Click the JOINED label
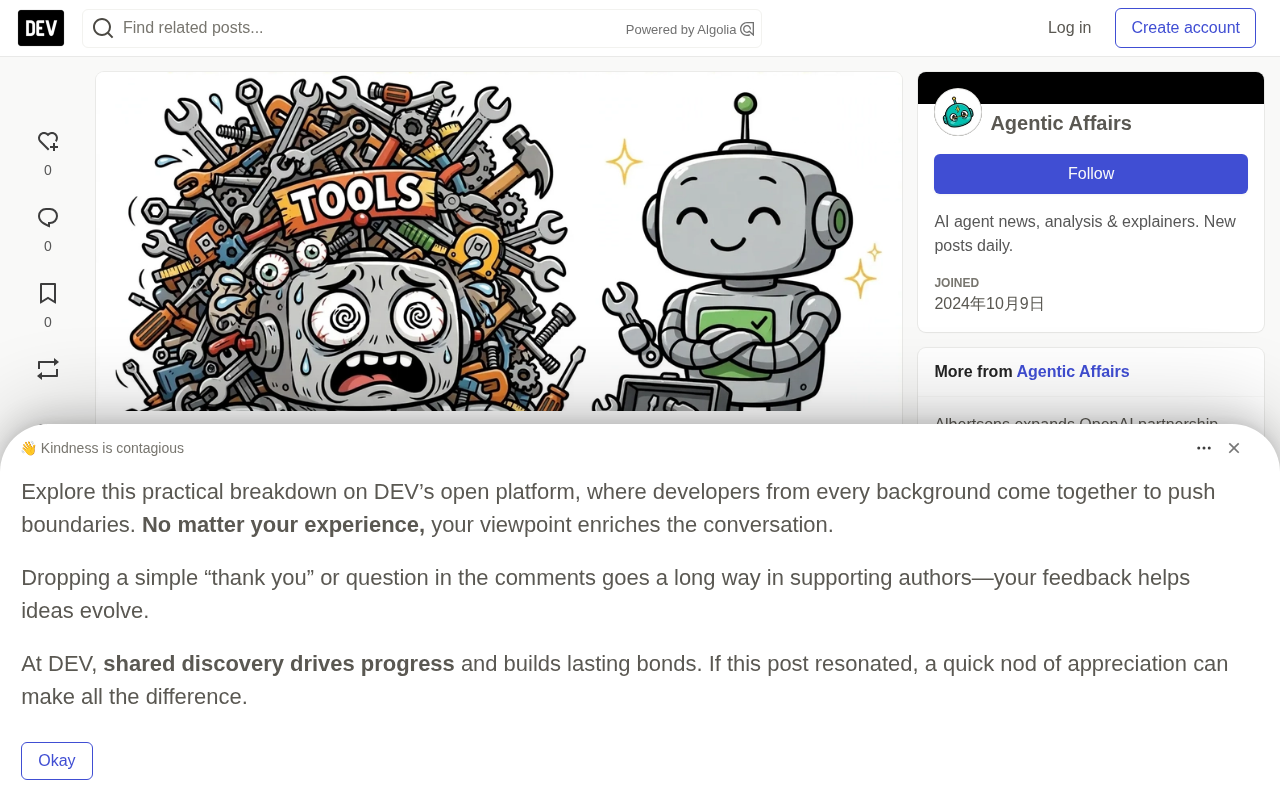Screen dimensions: 1280x800 pos(957,283)
